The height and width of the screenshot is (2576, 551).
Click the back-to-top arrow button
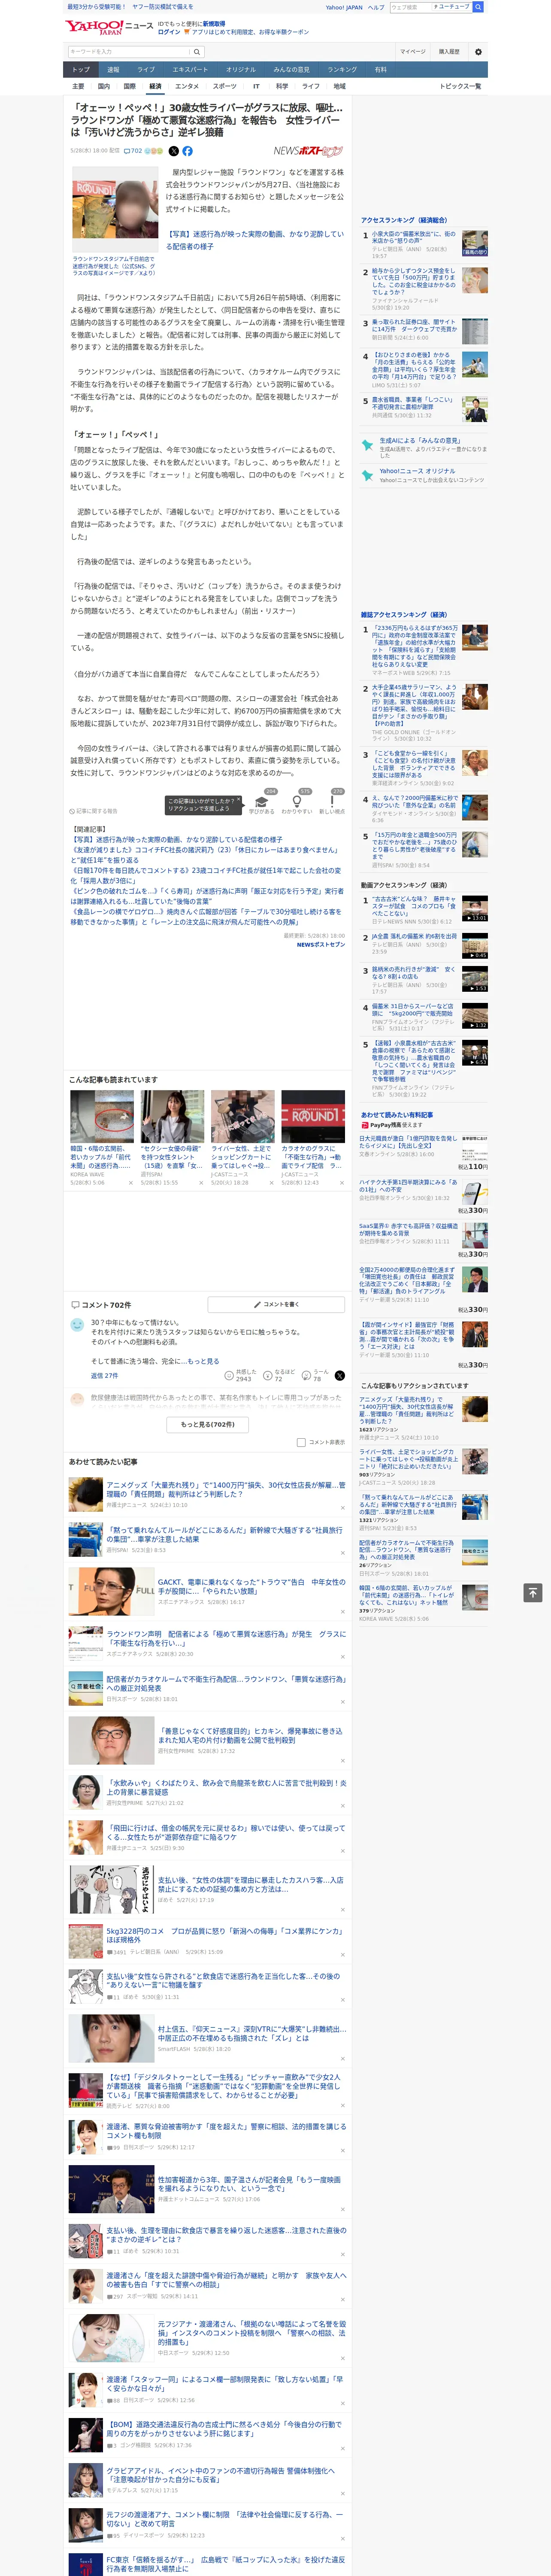coord(533,1592)
